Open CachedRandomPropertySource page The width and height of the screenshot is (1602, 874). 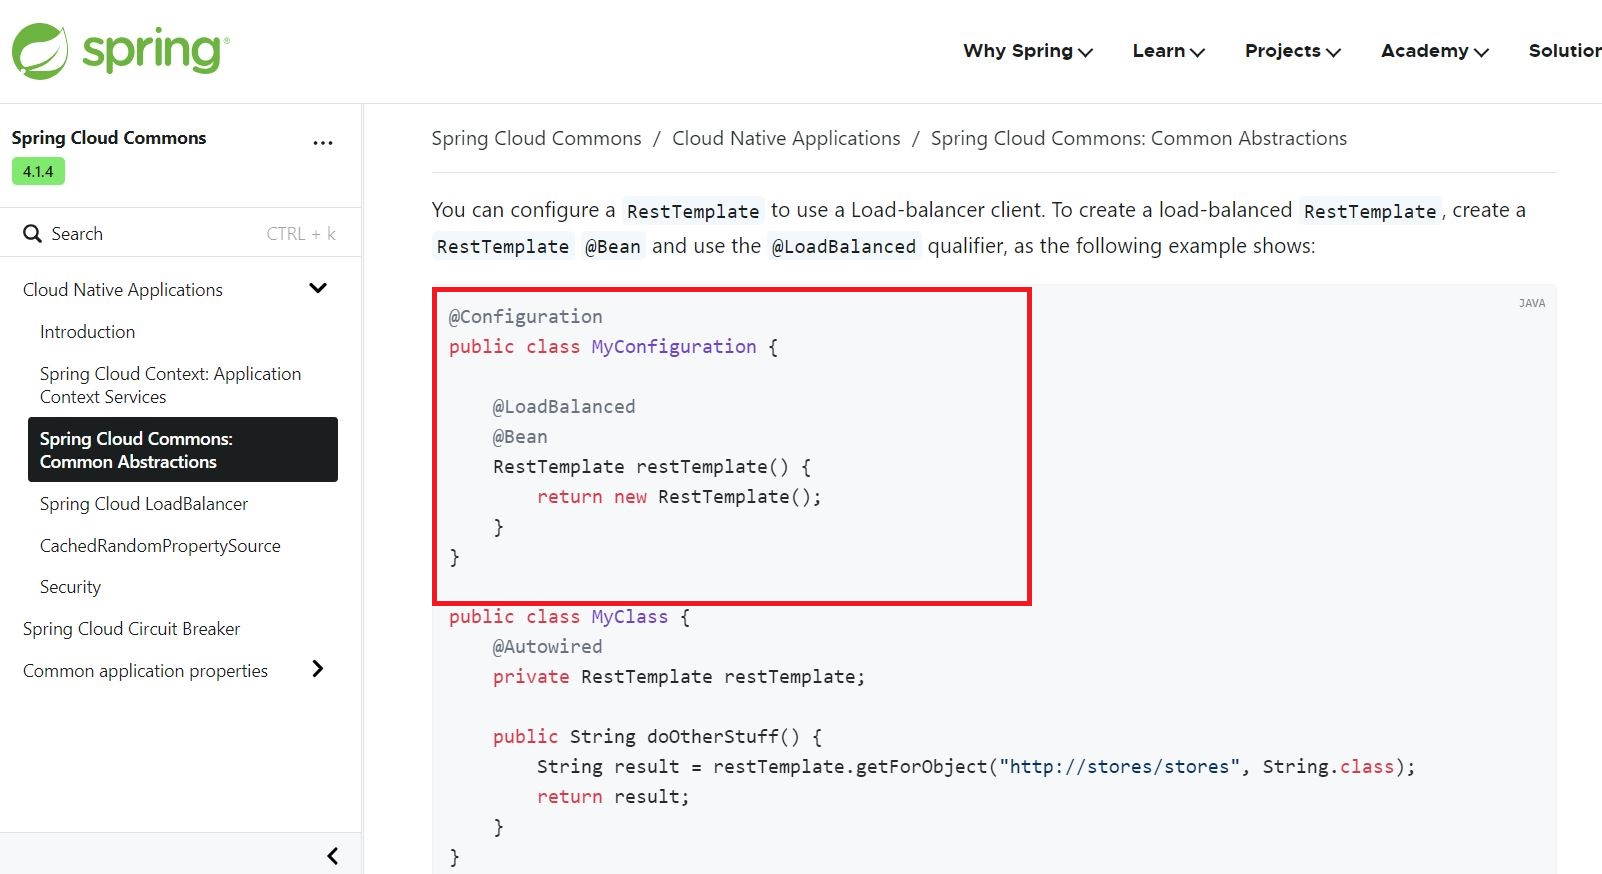(x=160, y=546)
